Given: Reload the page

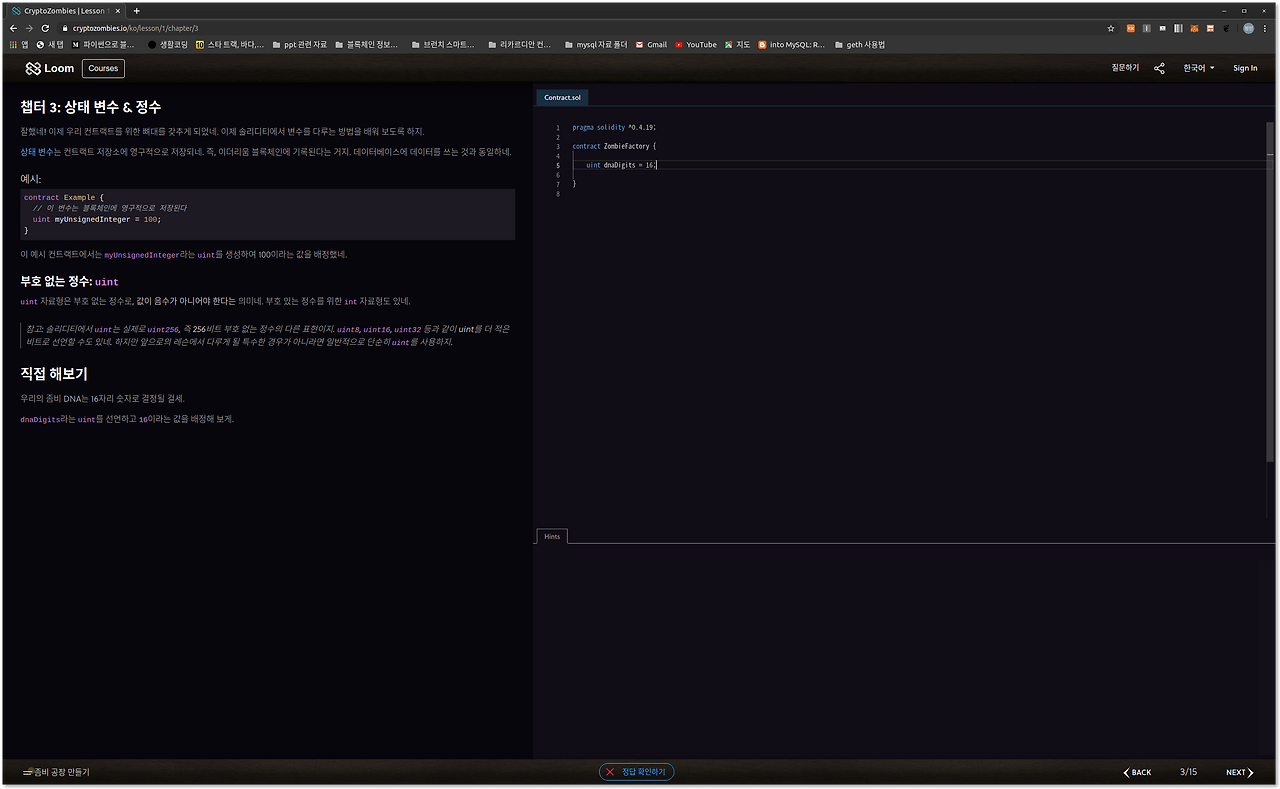Looking at the screenshot, I should click(45, 28).
